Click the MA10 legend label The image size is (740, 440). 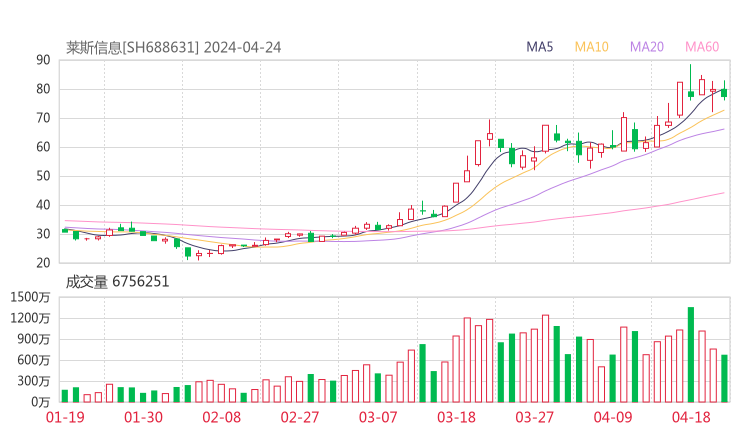coord(591,47)
